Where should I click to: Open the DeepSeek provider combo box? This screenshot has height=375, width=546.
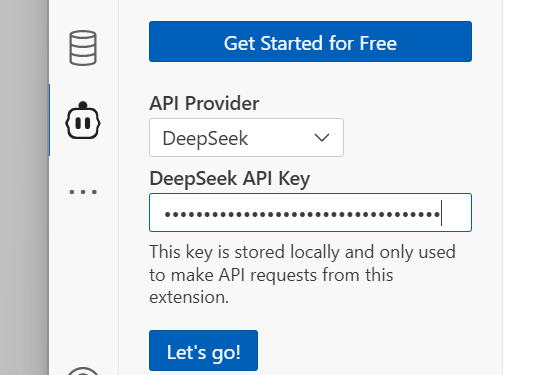point(246,138)
